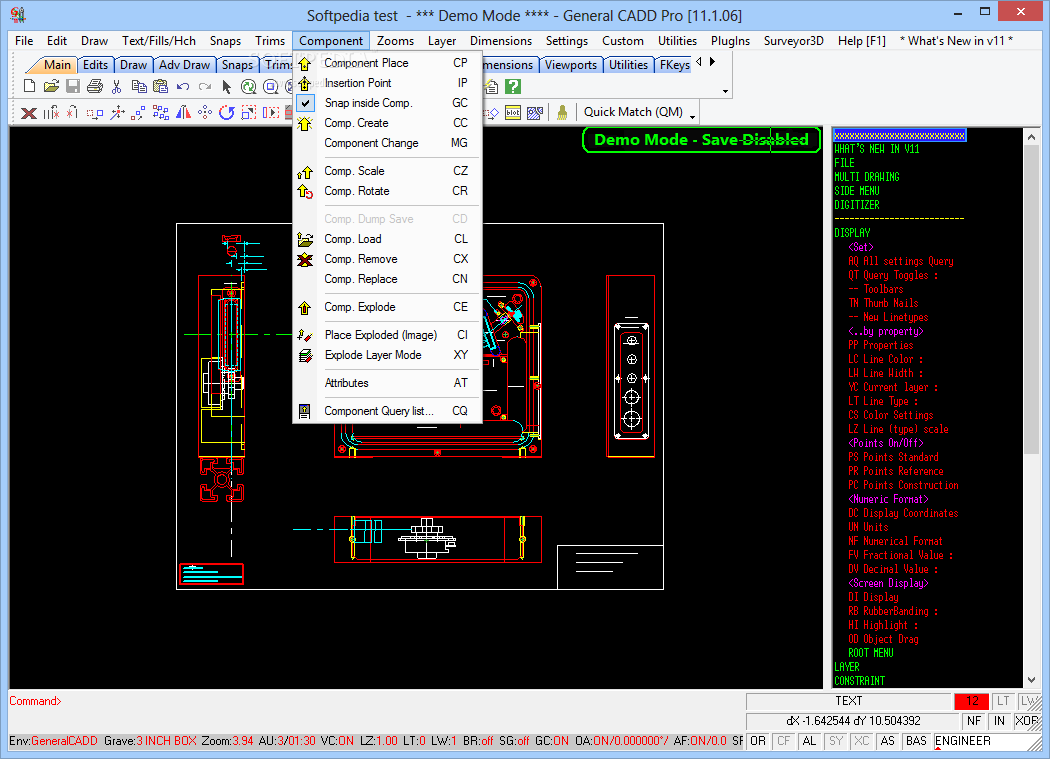The image size is (1050, 759).
Task: Choose Attributes from Component menu
Action: (x=388, y=383)
